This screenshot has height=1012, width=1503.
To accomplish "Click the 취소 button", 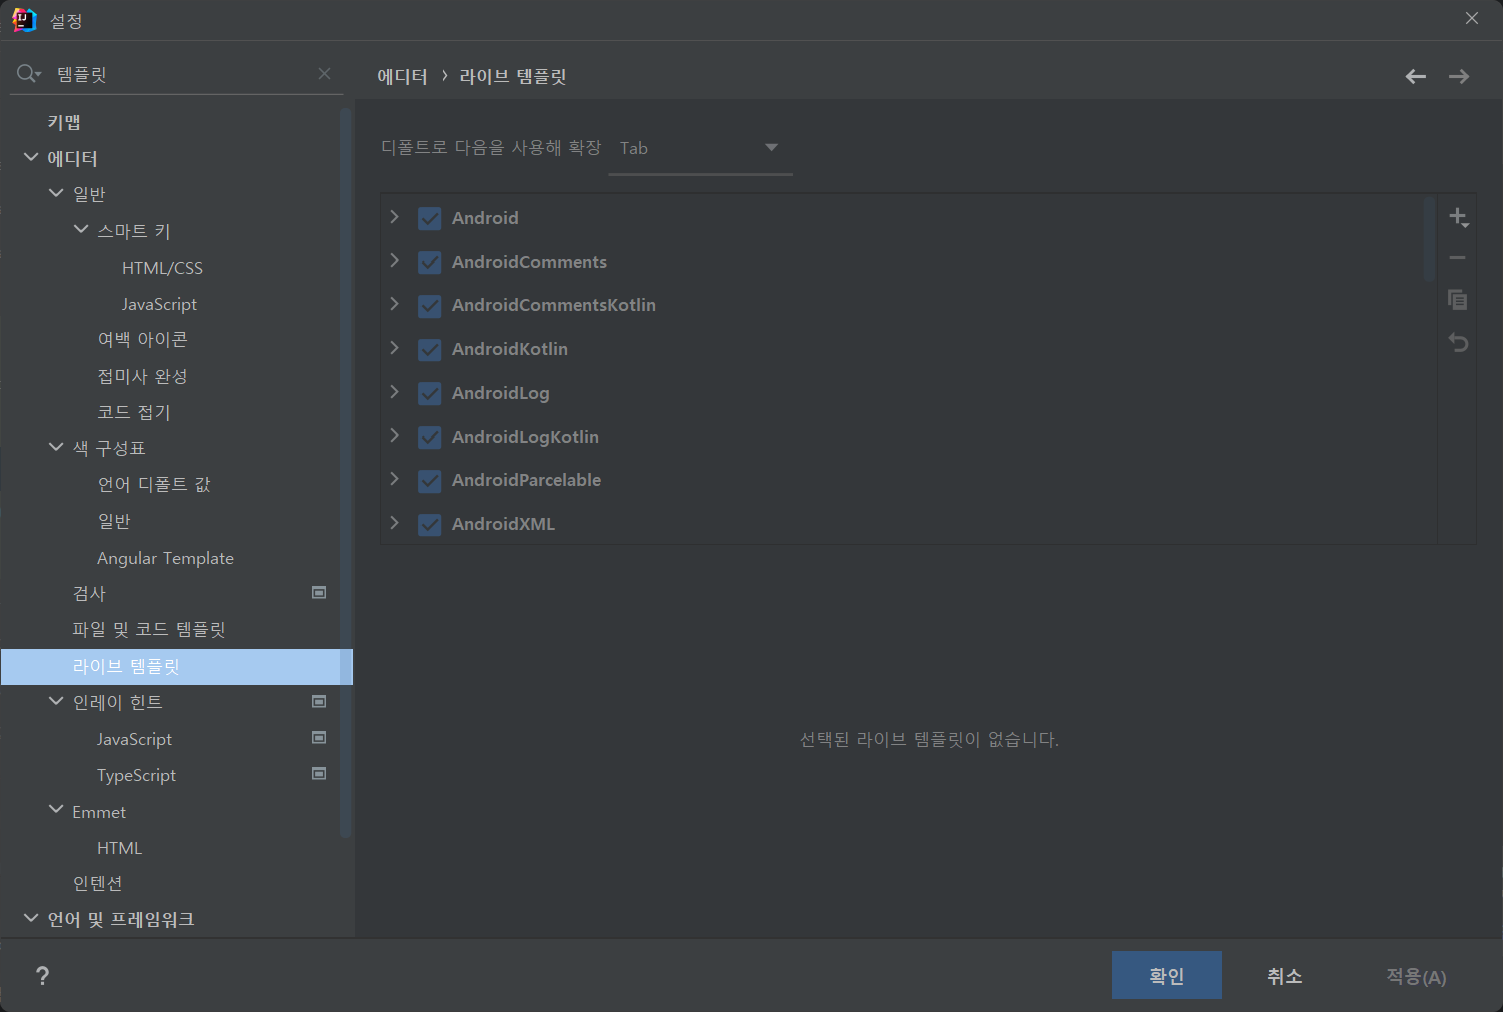I will [1284, 975].
